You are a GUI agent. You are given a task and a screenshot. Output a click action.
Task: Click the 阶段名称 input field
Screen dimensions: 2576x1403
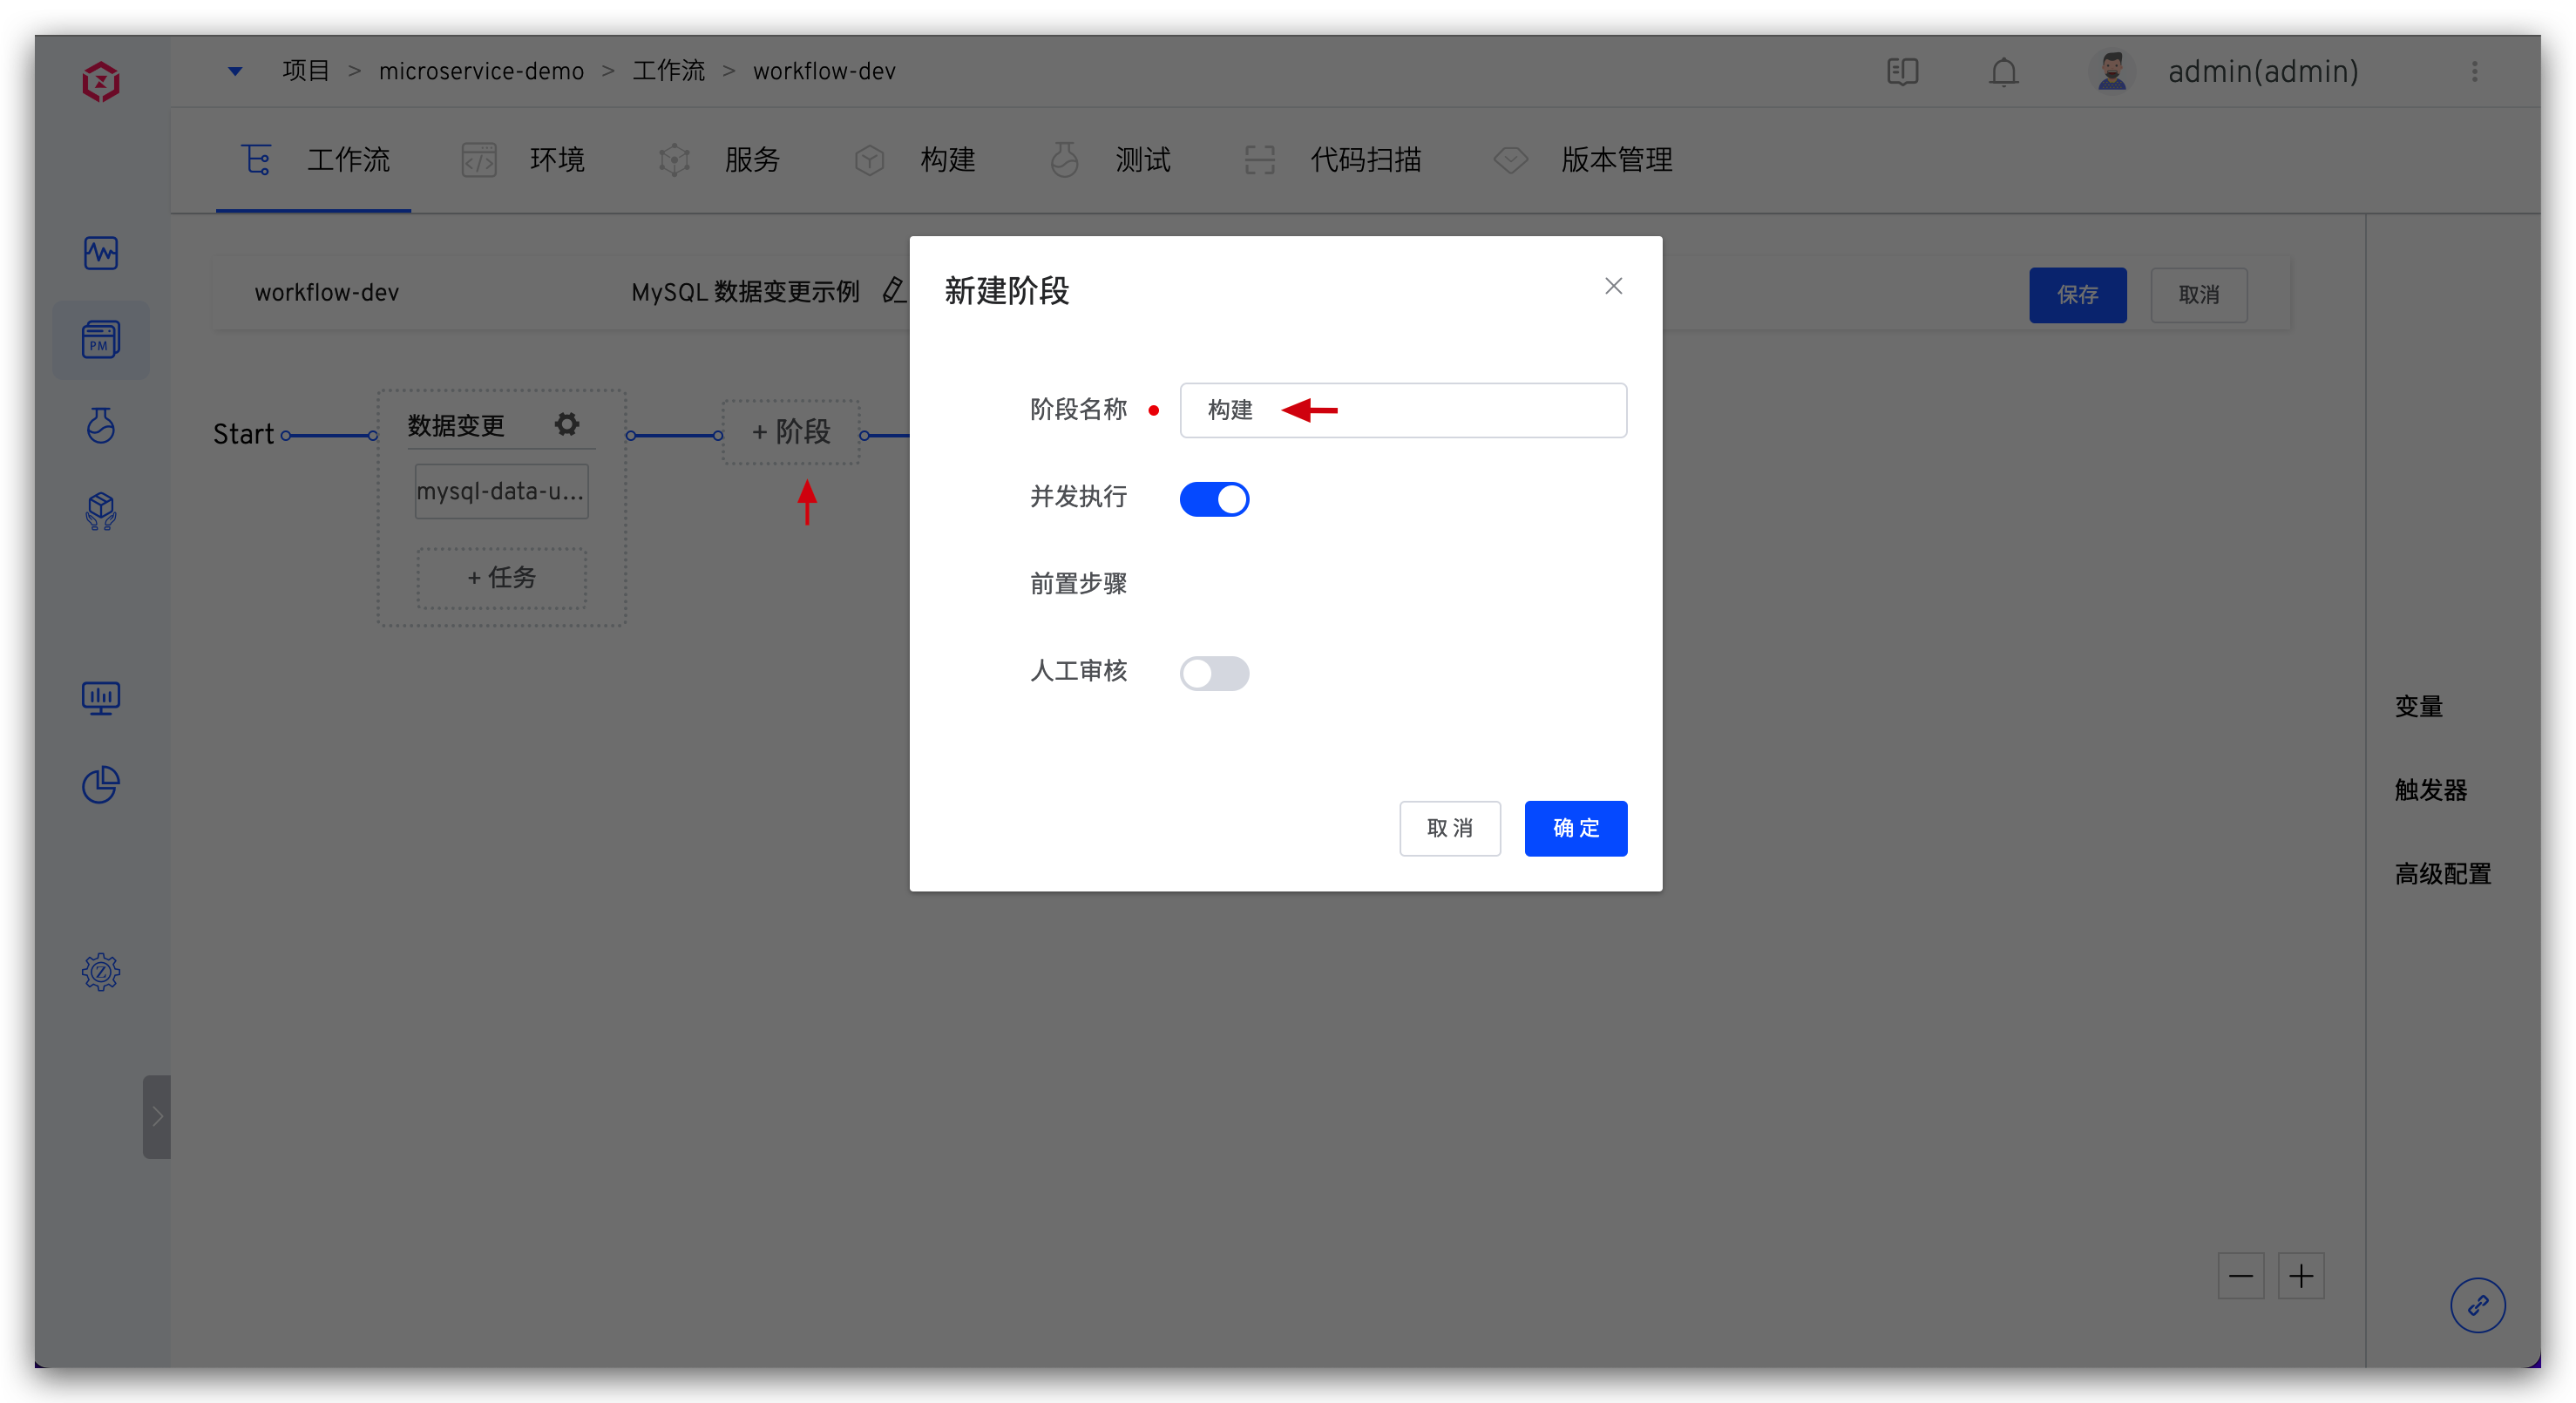coord(1450,410)
